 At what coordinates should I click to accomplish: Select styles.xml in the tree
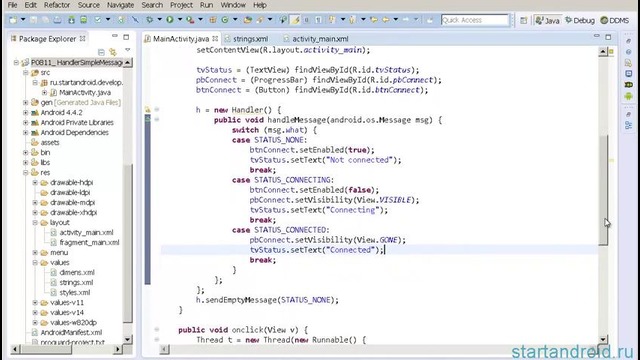[x=75, y=292]
